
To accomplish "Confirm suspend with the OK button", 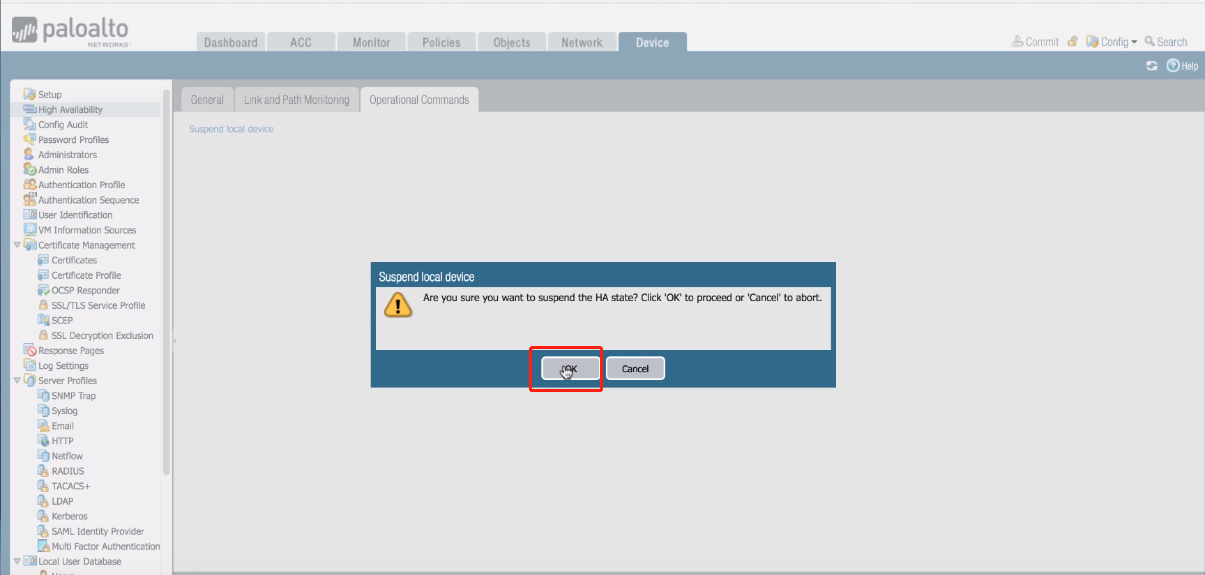I will (570, 369).
